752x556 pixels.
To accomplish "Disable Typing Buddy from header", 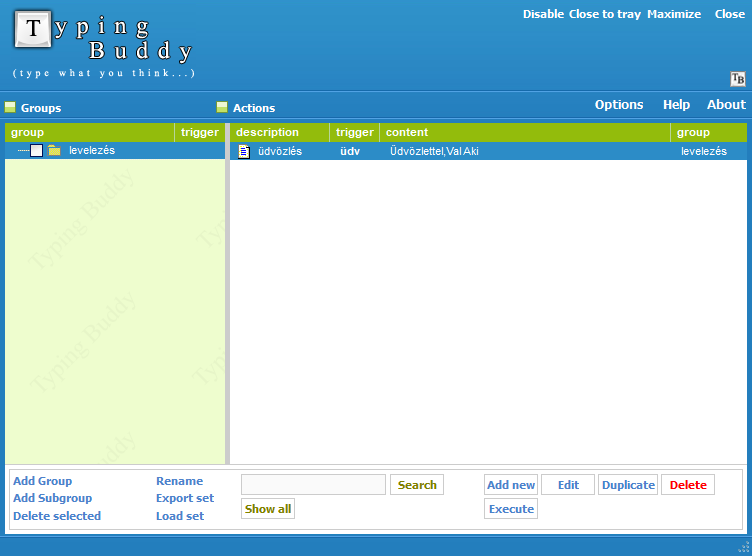I will pyautogui.click(x=543, y=14).
